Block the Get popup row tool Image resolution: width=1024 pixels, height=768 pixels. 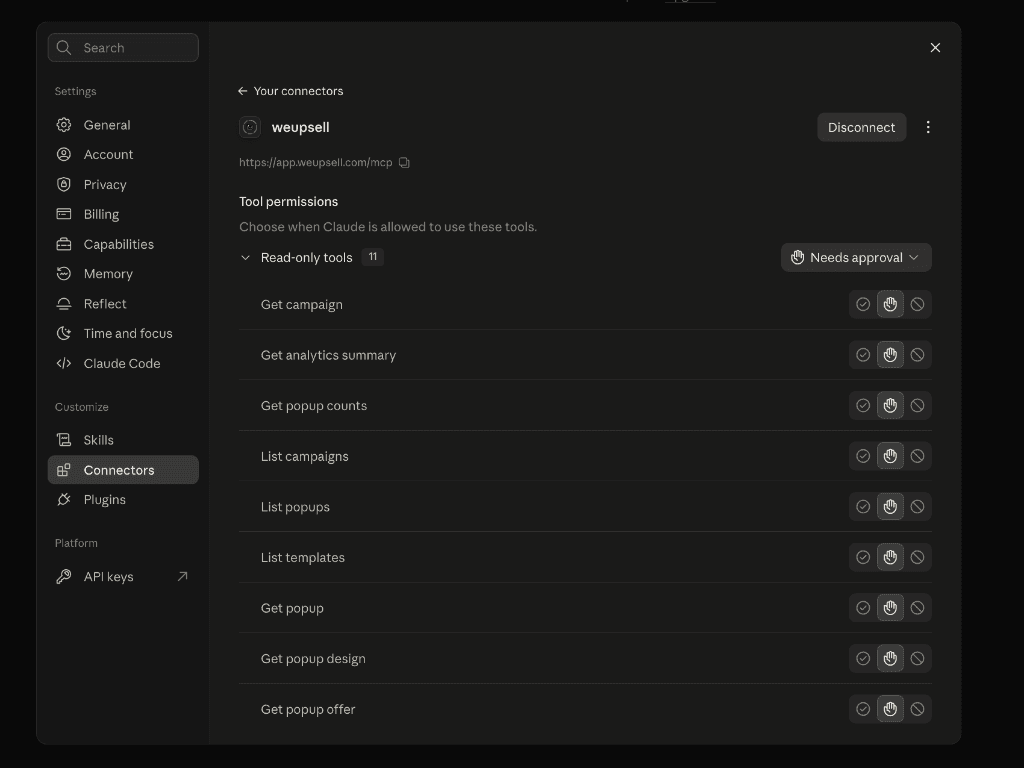(918, 608)
